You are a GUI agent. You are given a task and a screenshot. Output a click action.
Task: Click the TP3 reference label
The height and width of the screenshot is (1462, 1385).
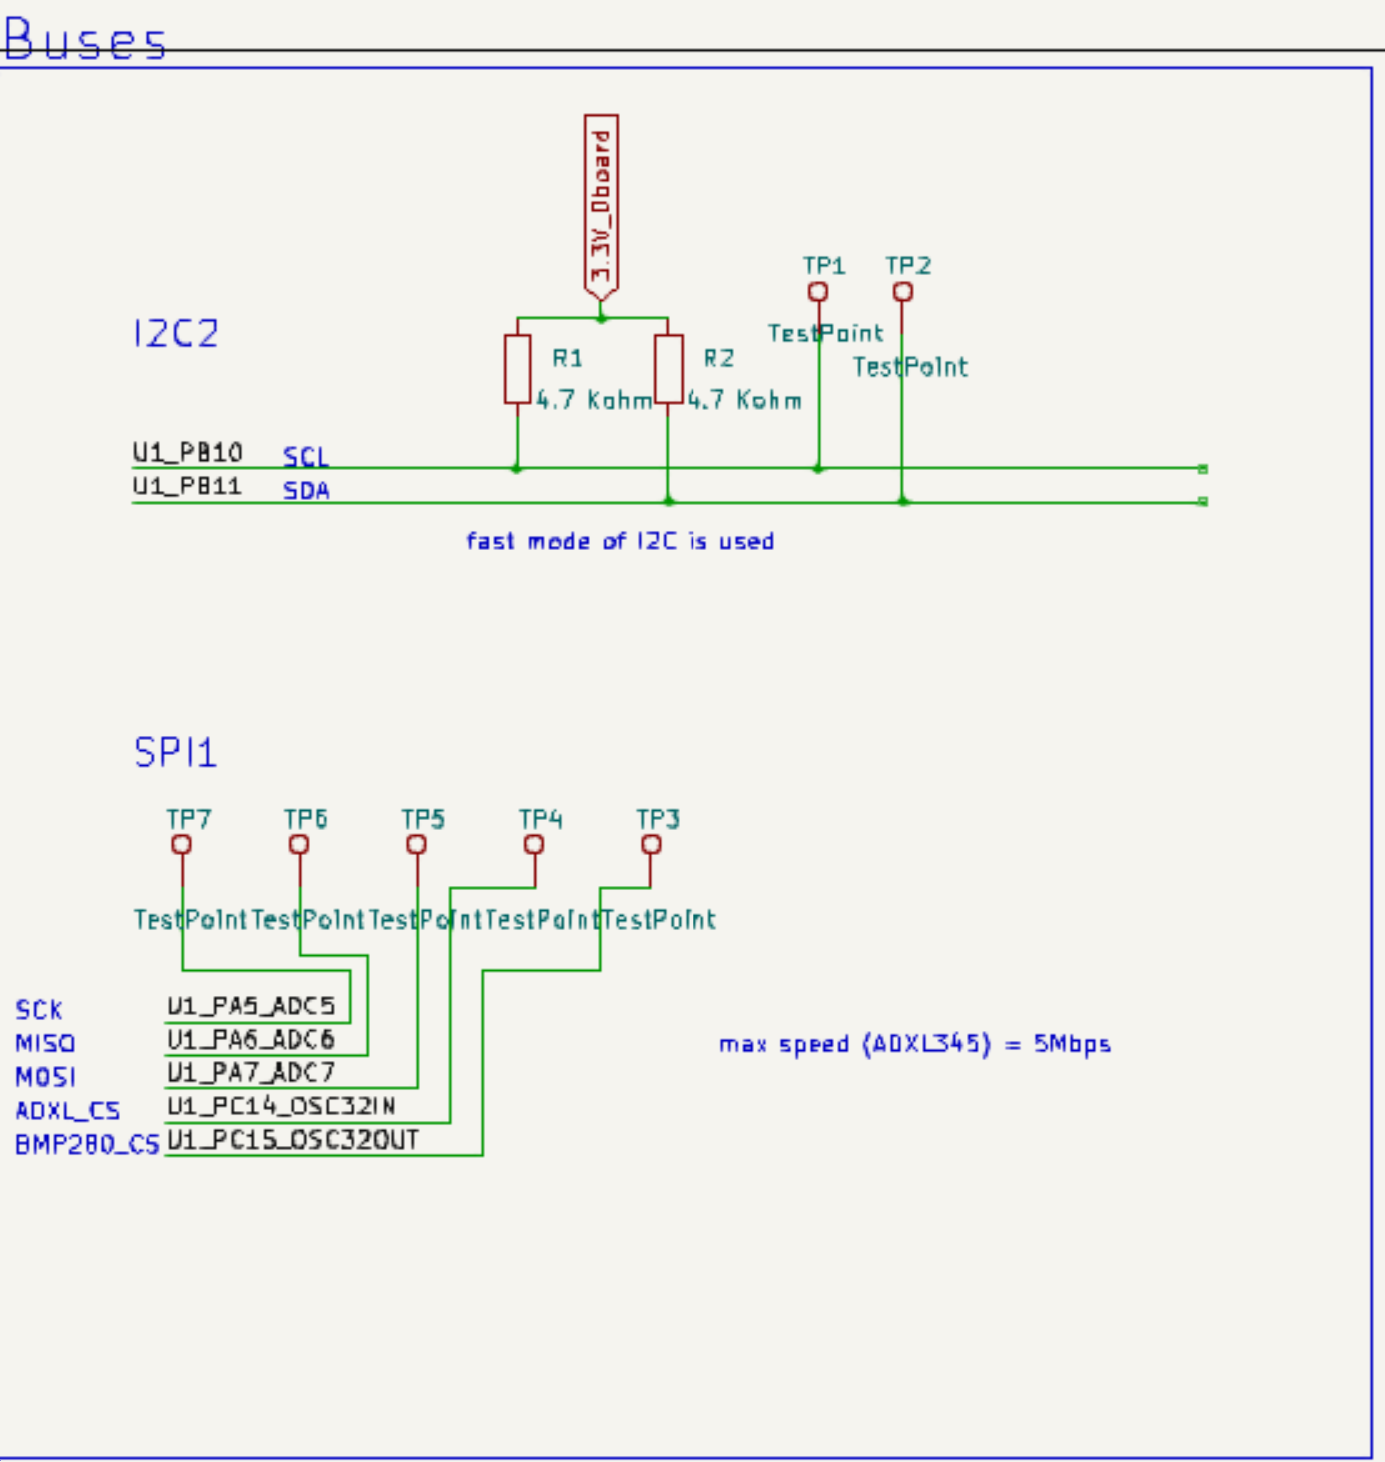(658, 819)
